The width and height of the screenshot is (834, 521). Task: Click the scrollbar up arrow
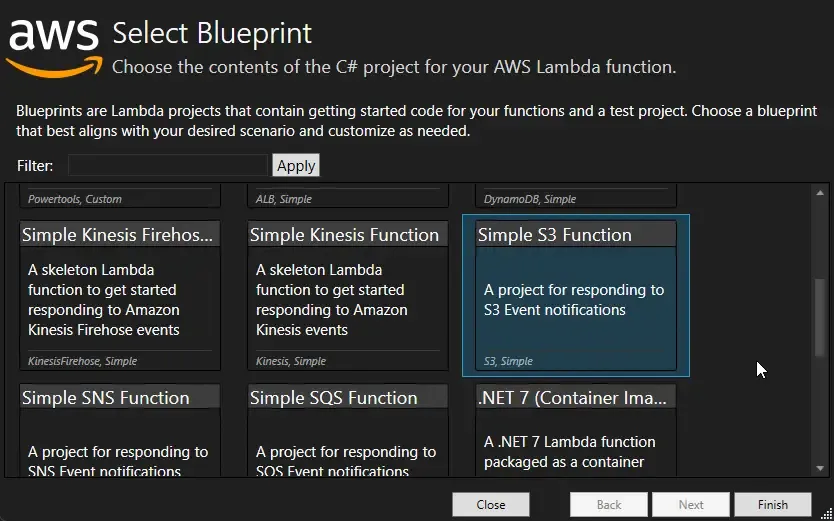820,193
